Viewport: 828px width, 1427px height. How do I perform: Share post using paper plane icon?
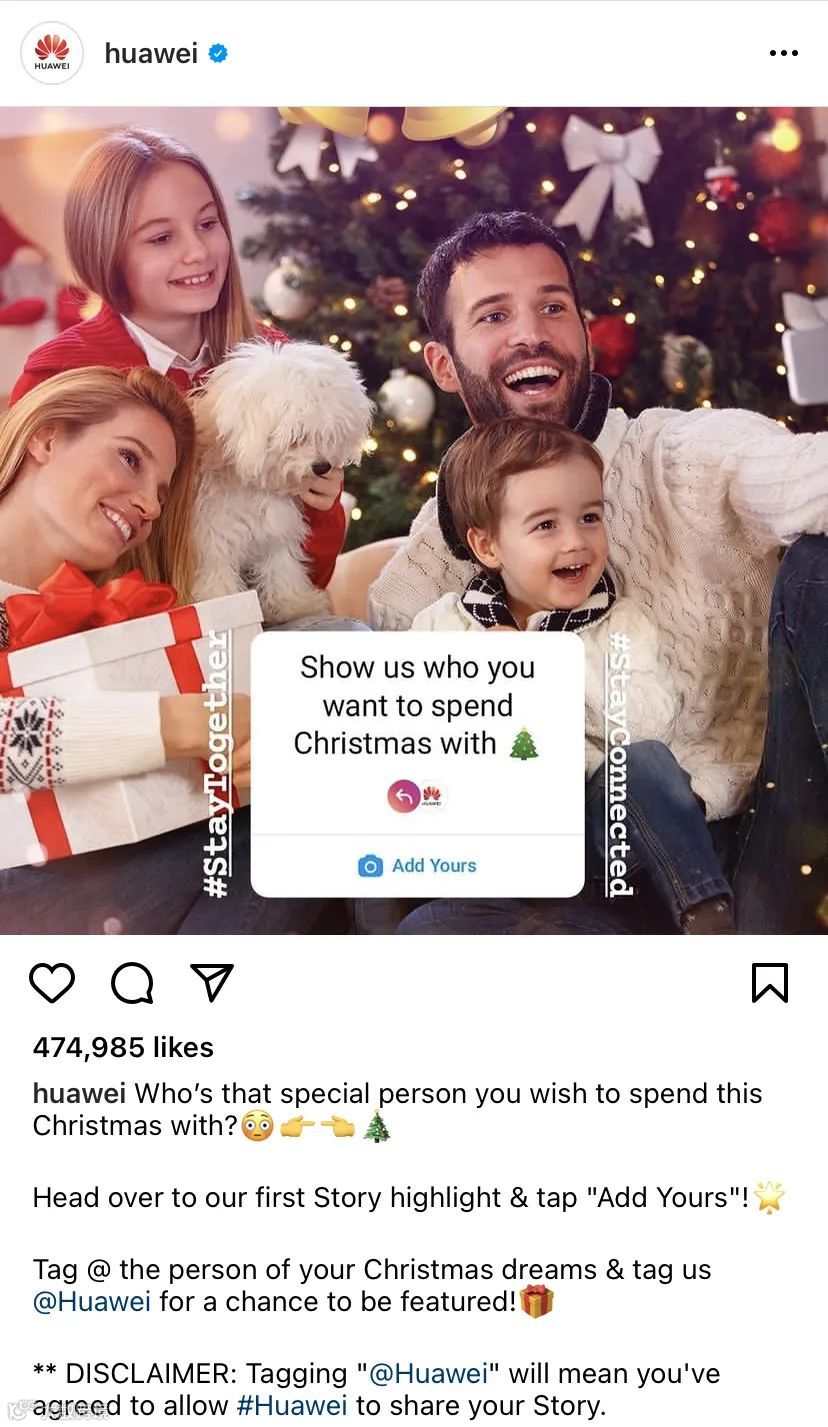point(212,983)
